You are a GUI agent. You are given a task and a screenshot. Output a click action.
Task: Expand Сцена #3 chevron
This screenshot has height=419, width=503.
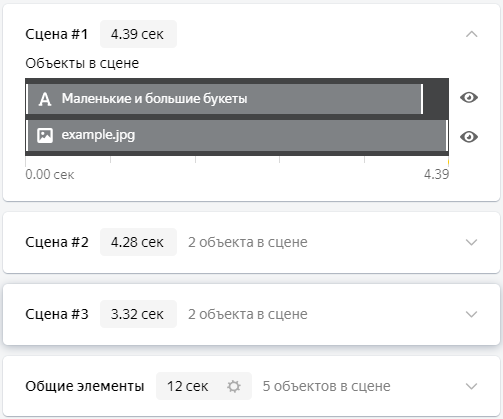471,314
